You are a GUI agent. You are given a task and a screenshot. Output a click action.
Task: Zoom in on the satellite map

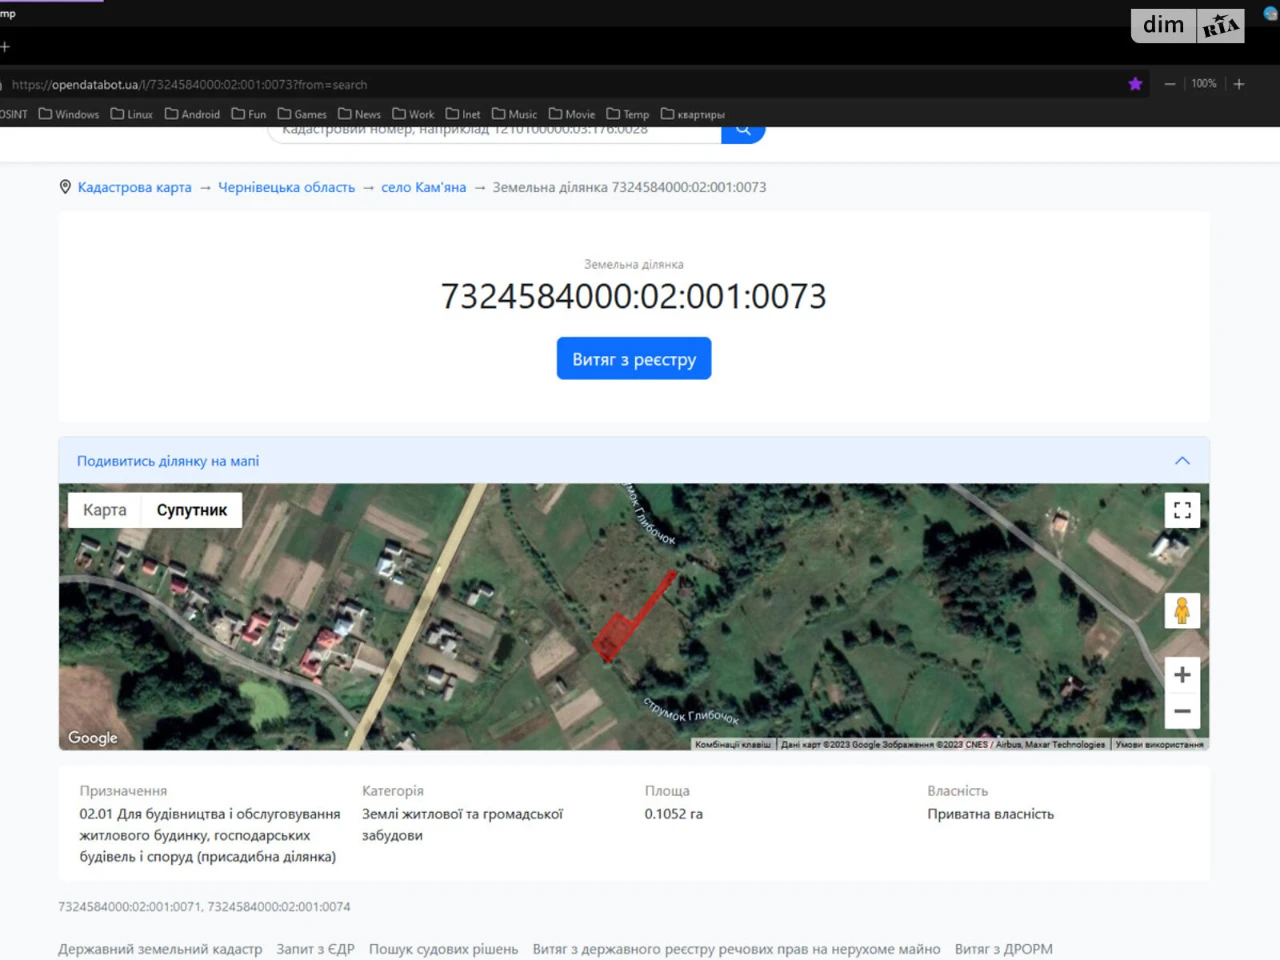click(1182, 675)
